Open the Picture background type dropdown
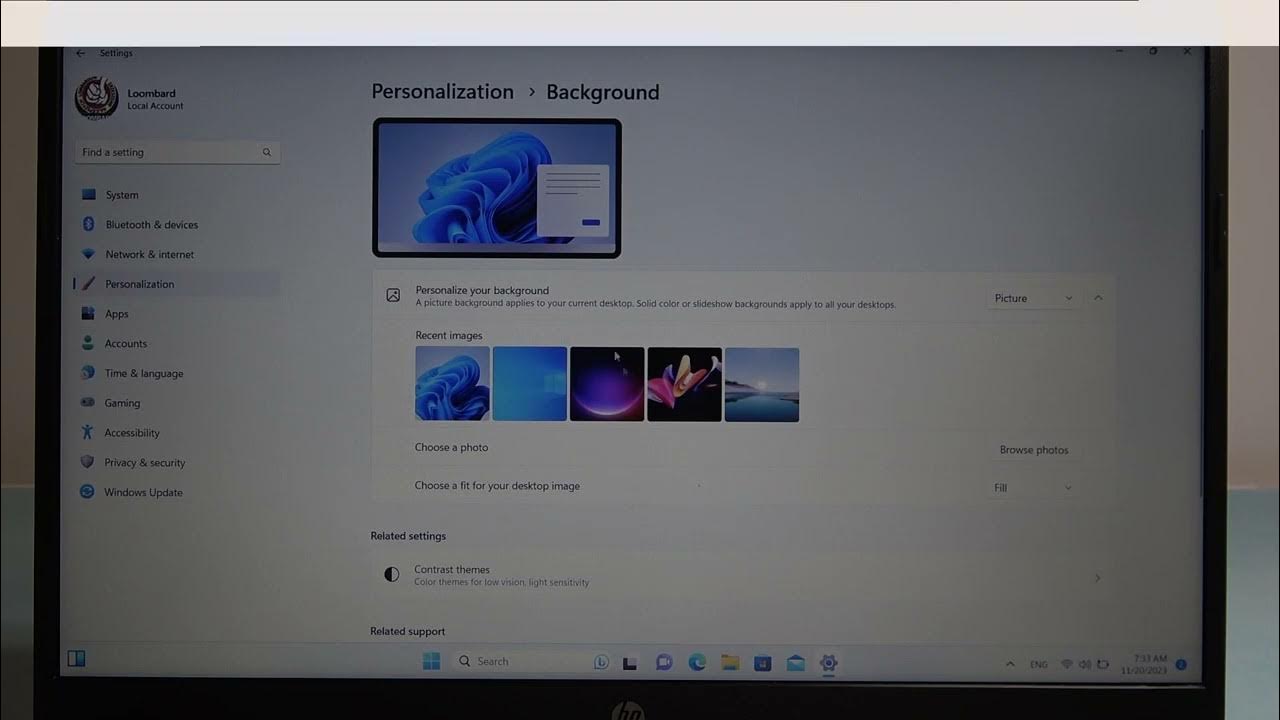1280x720 pixels. tap(1031, 297)
